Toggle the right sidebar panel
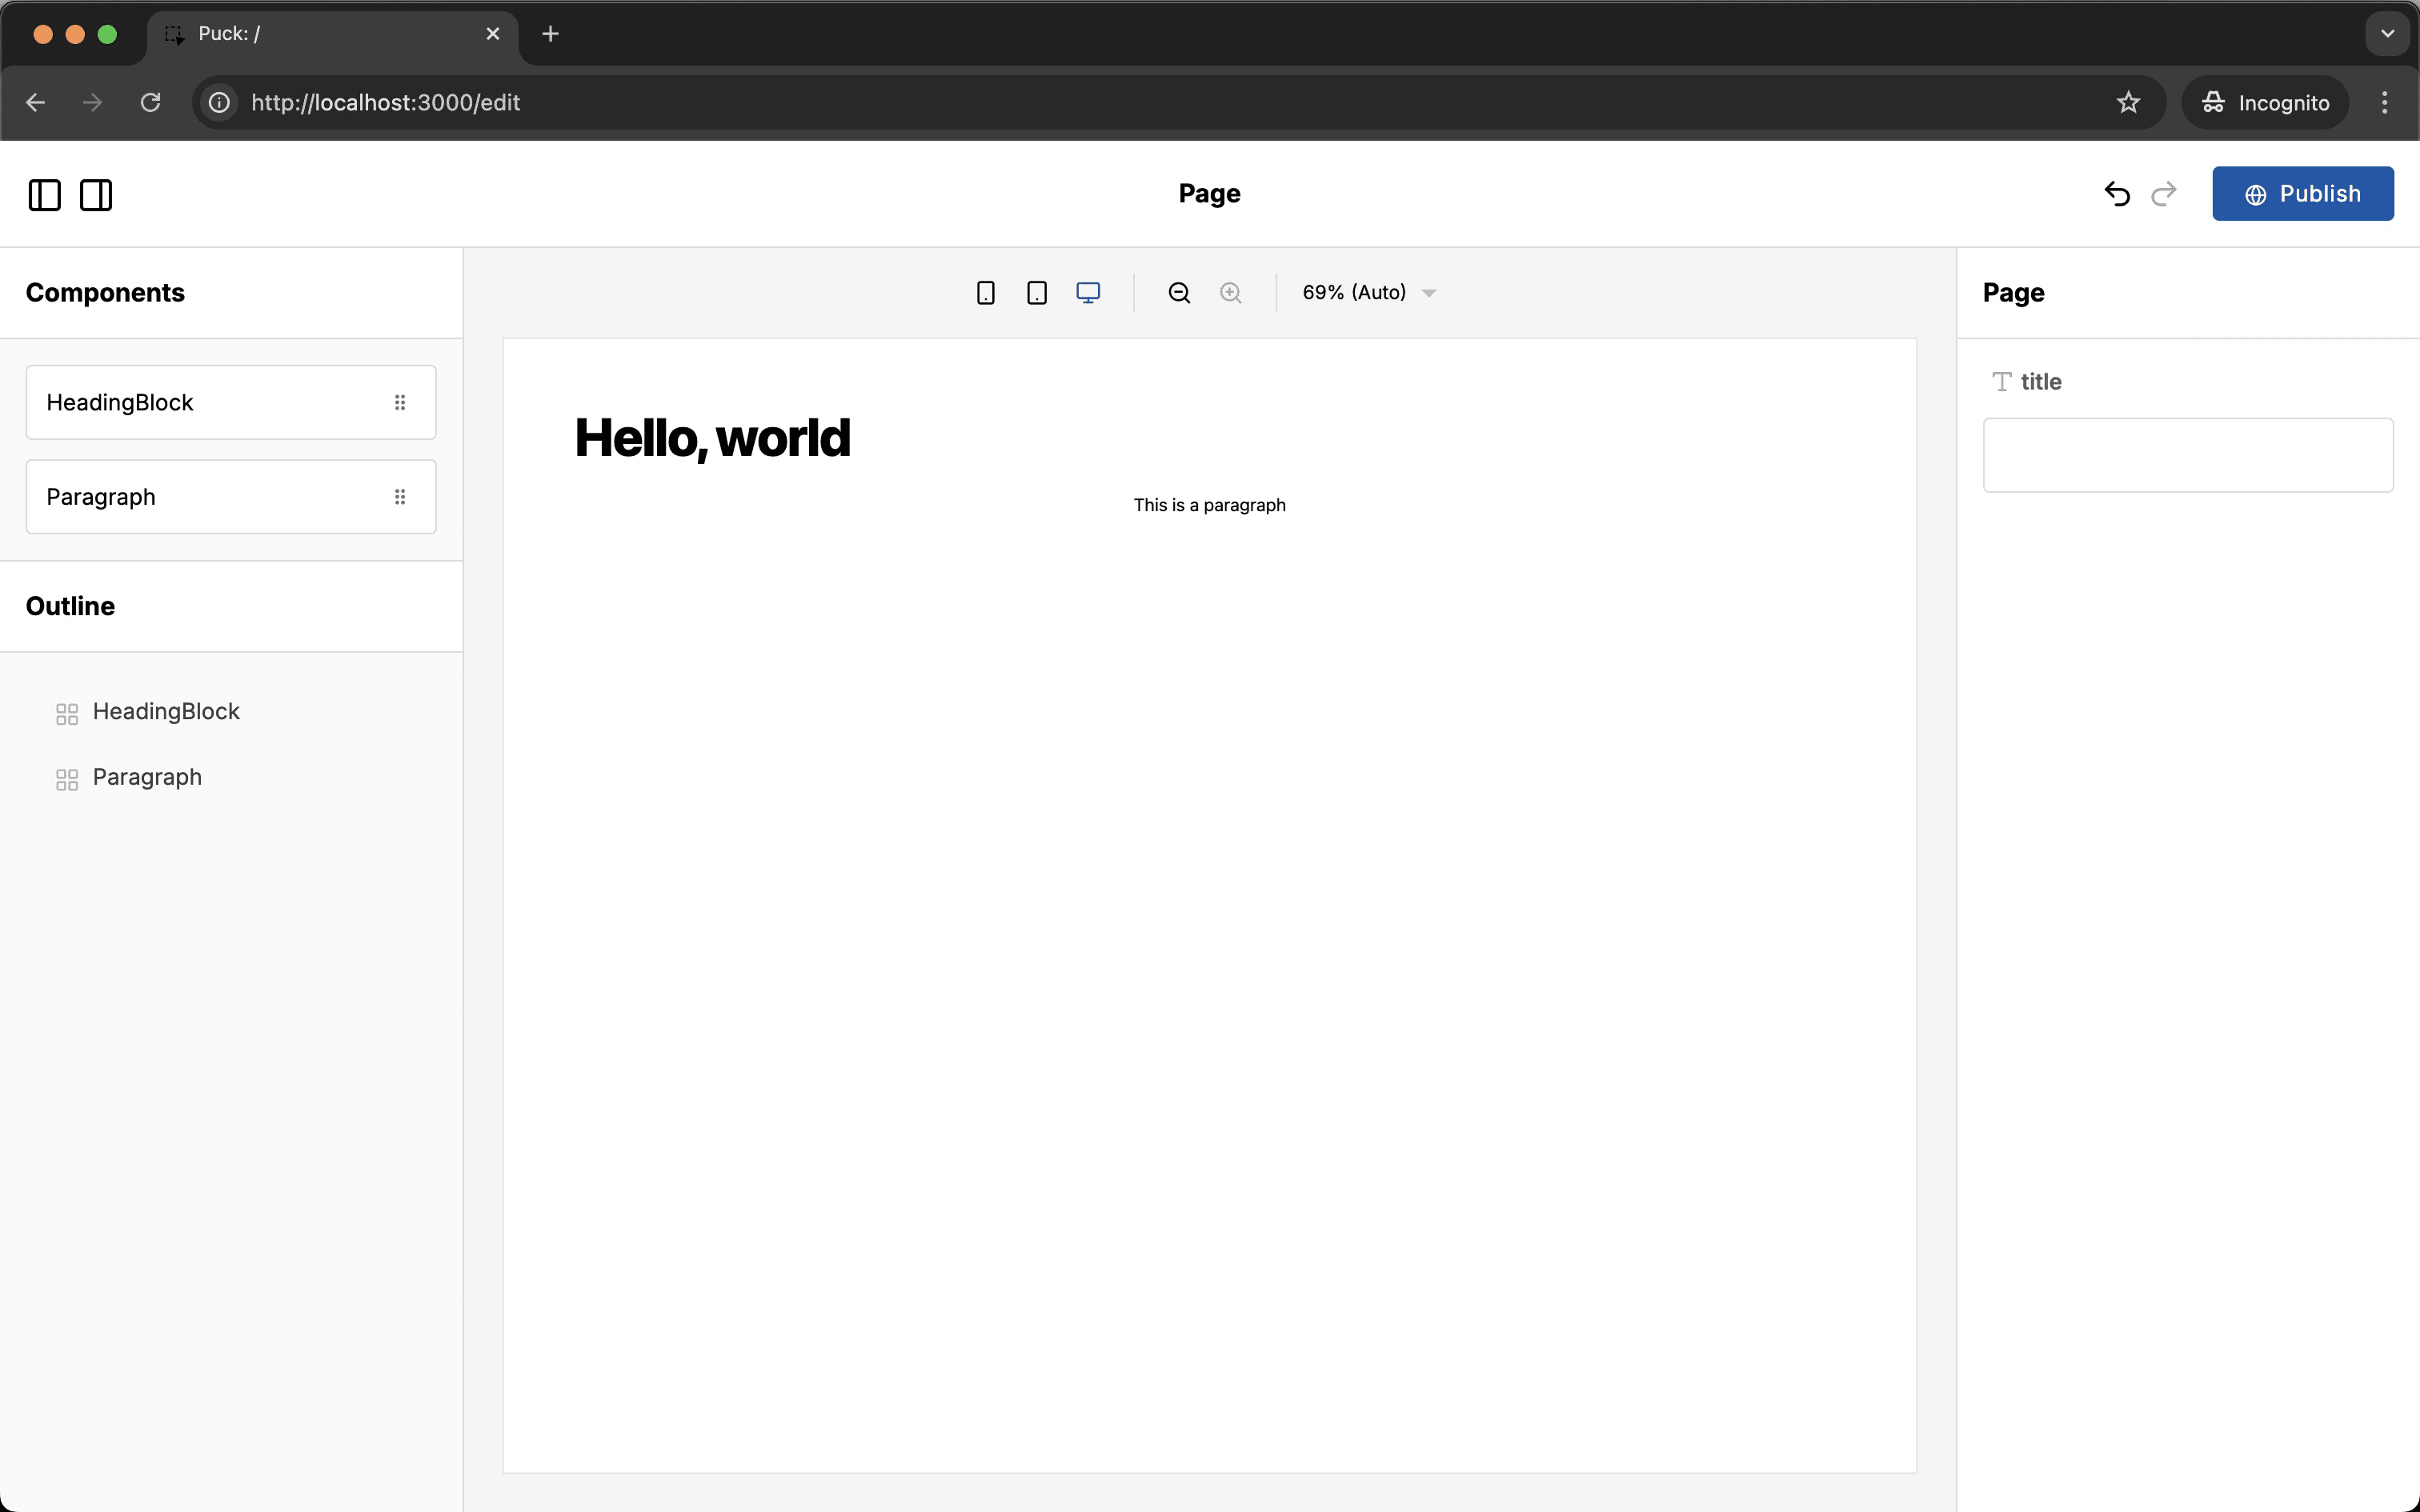This screenshot has height=1512, width=2420. pyautogui.click(x=96, y=195)
